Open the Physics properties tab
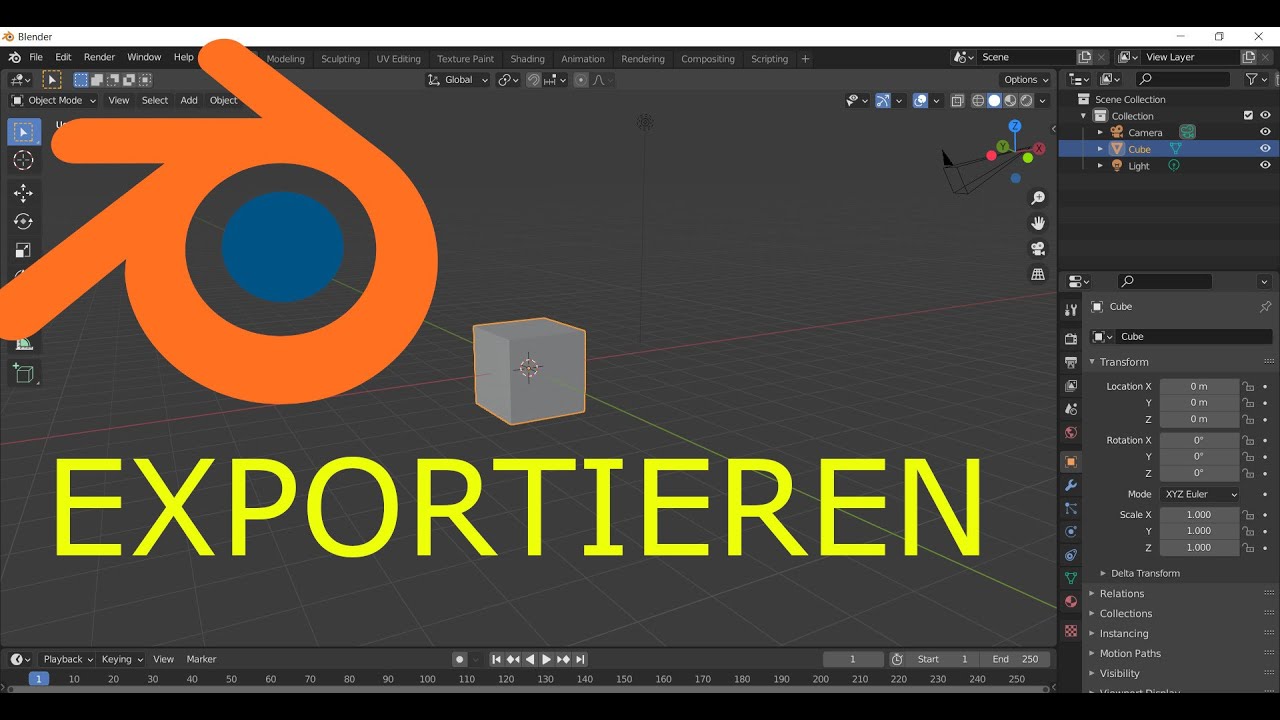The height and width of the screenshot is (720, 1280). point(1071,532)
